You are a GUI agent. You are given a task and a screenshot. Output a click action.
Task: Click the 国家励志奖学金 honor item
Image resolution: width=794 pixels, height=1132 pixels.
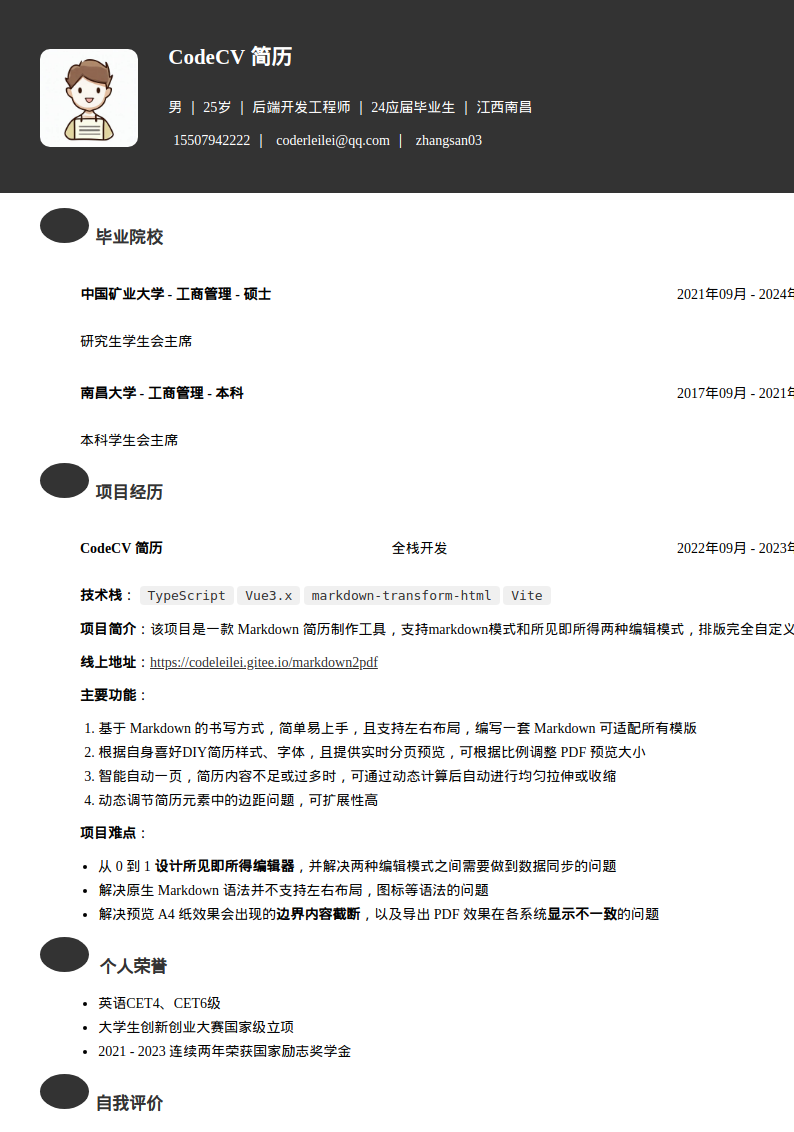pos(224,1050)
